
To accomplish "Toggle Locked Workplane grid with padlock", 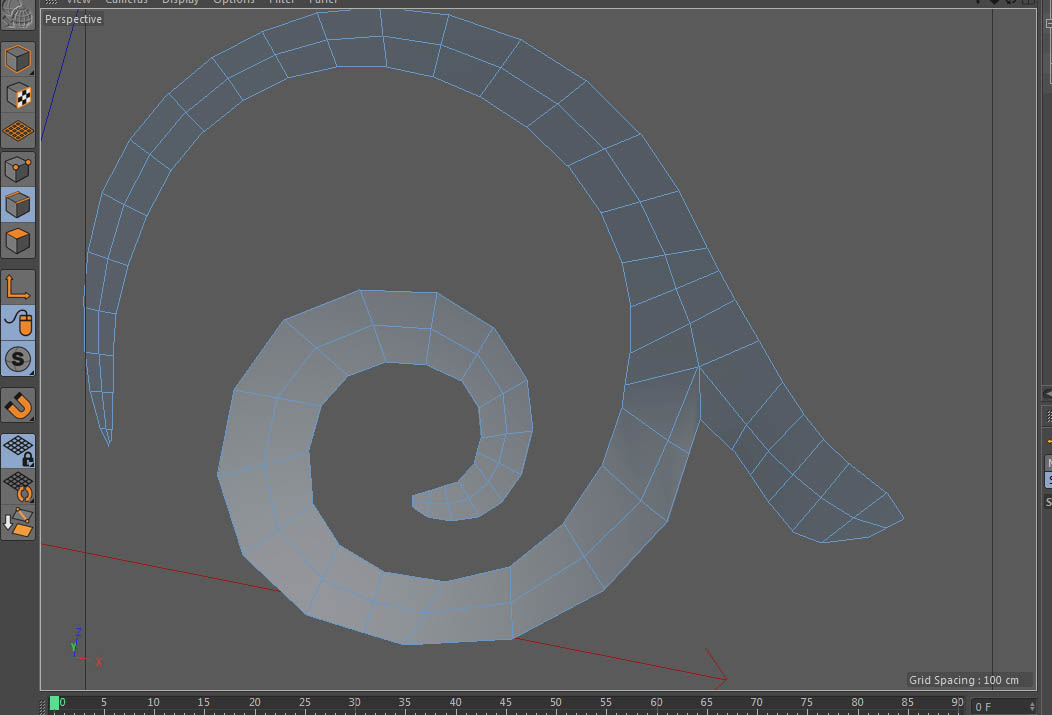I will tap(18, 451).
